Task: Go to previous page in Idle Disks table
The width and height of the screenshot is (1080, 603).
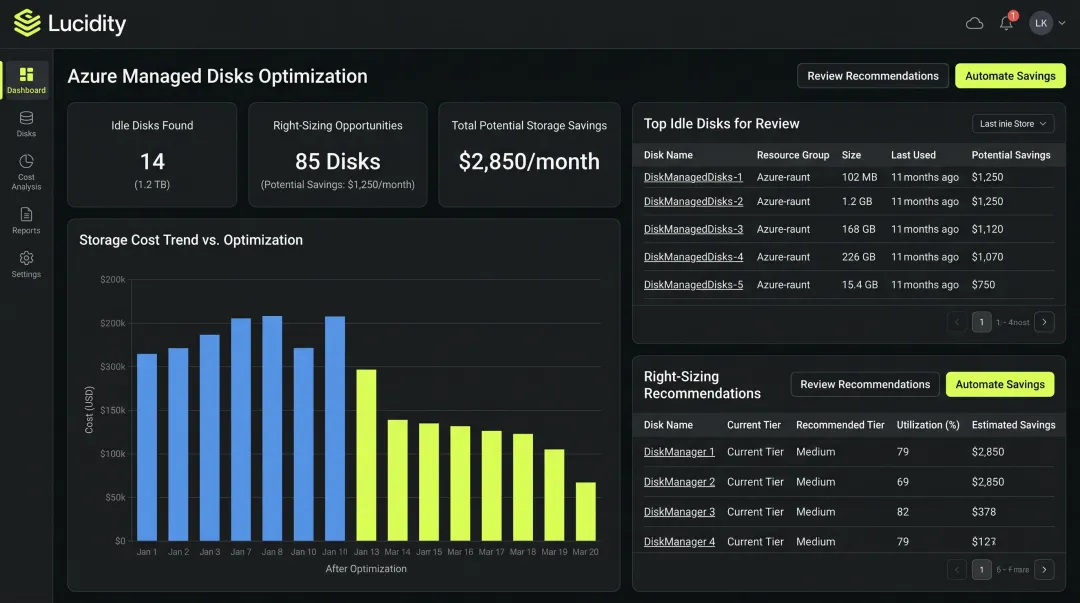Action: (x=957, y=322)
